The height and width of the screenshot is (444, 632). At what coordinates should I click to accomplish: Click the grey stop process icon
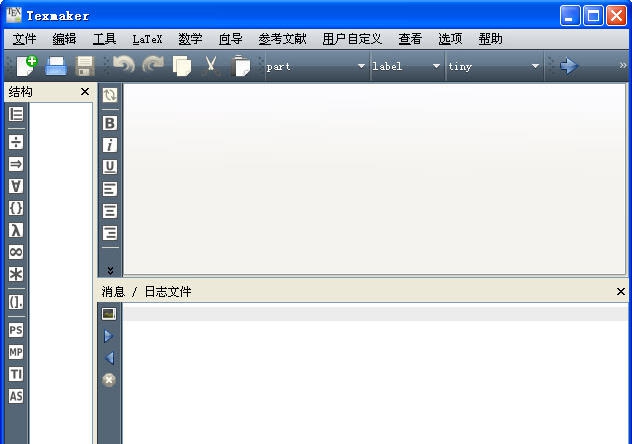coord(109,380)
